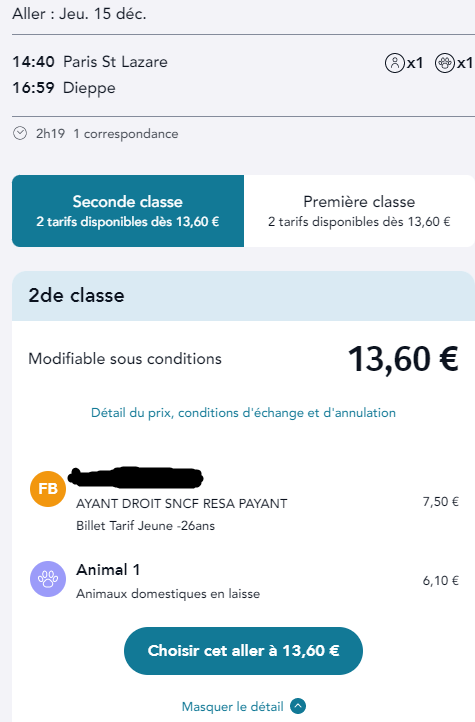Click the clock duration icon
Viewport: 475px width, 722px height.
click(x=20, y=134)
